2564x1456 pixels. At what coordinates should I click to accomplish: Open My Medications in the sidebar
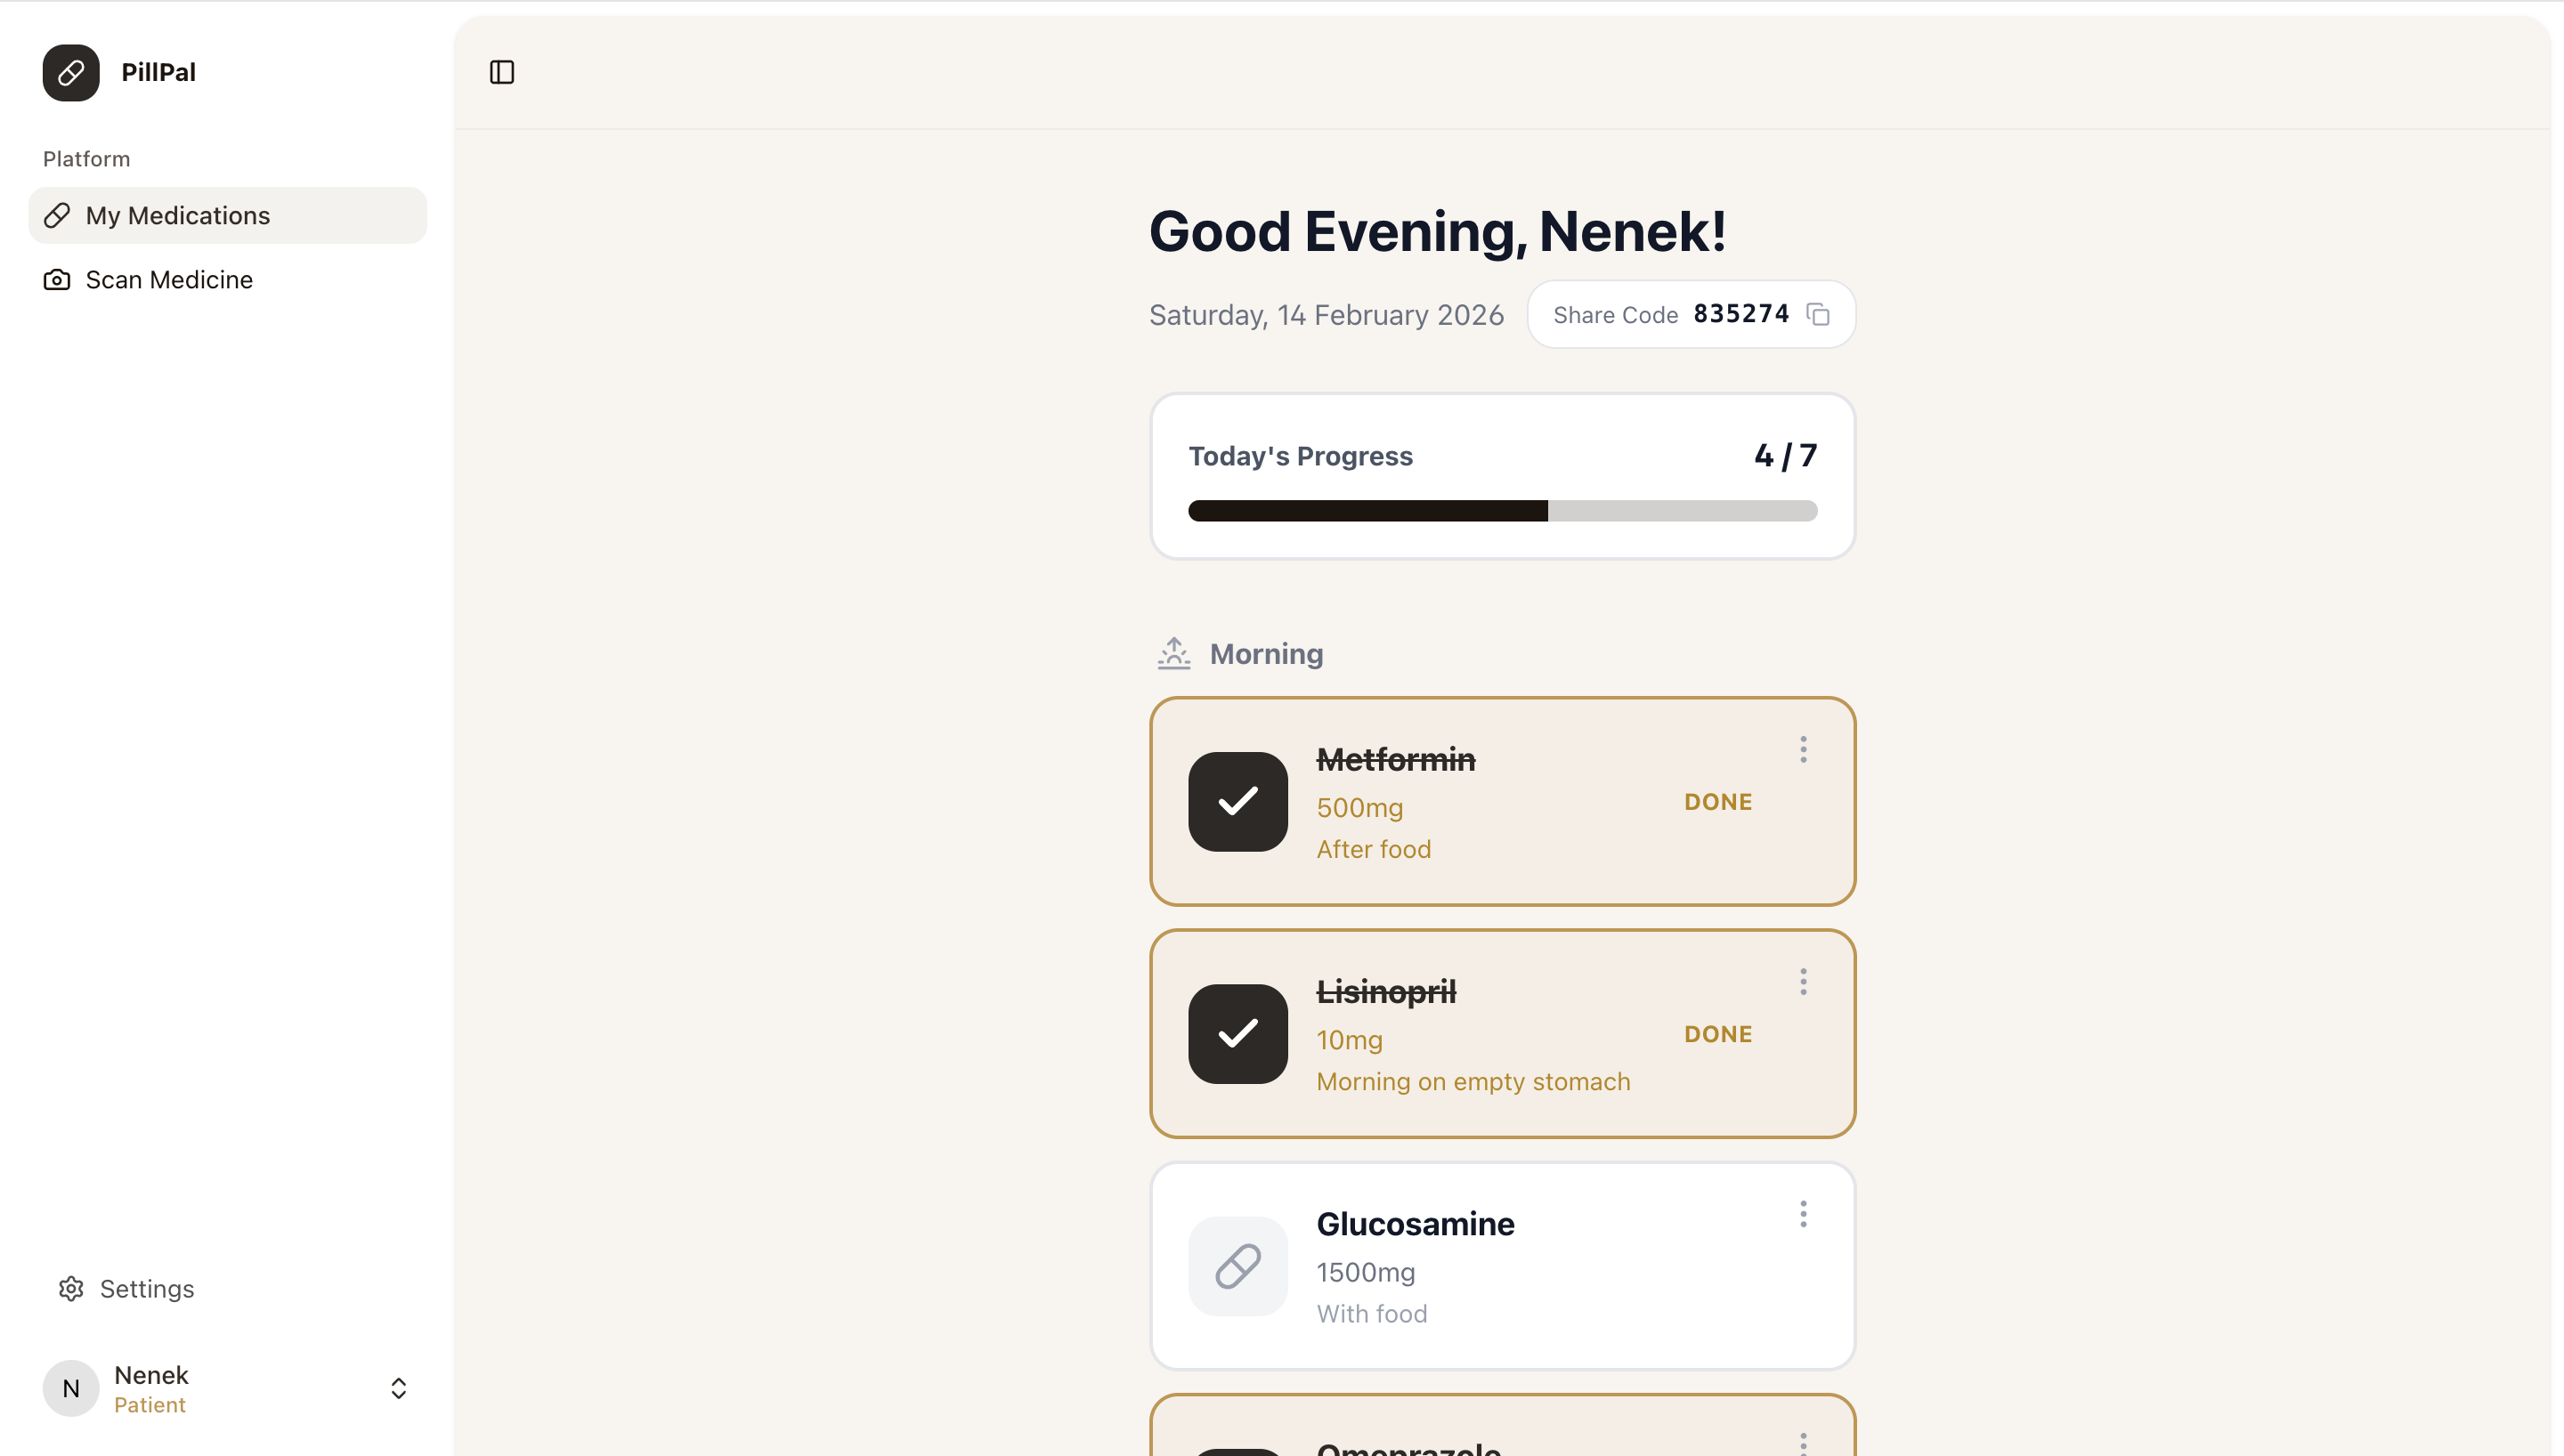tap(178, 216)
